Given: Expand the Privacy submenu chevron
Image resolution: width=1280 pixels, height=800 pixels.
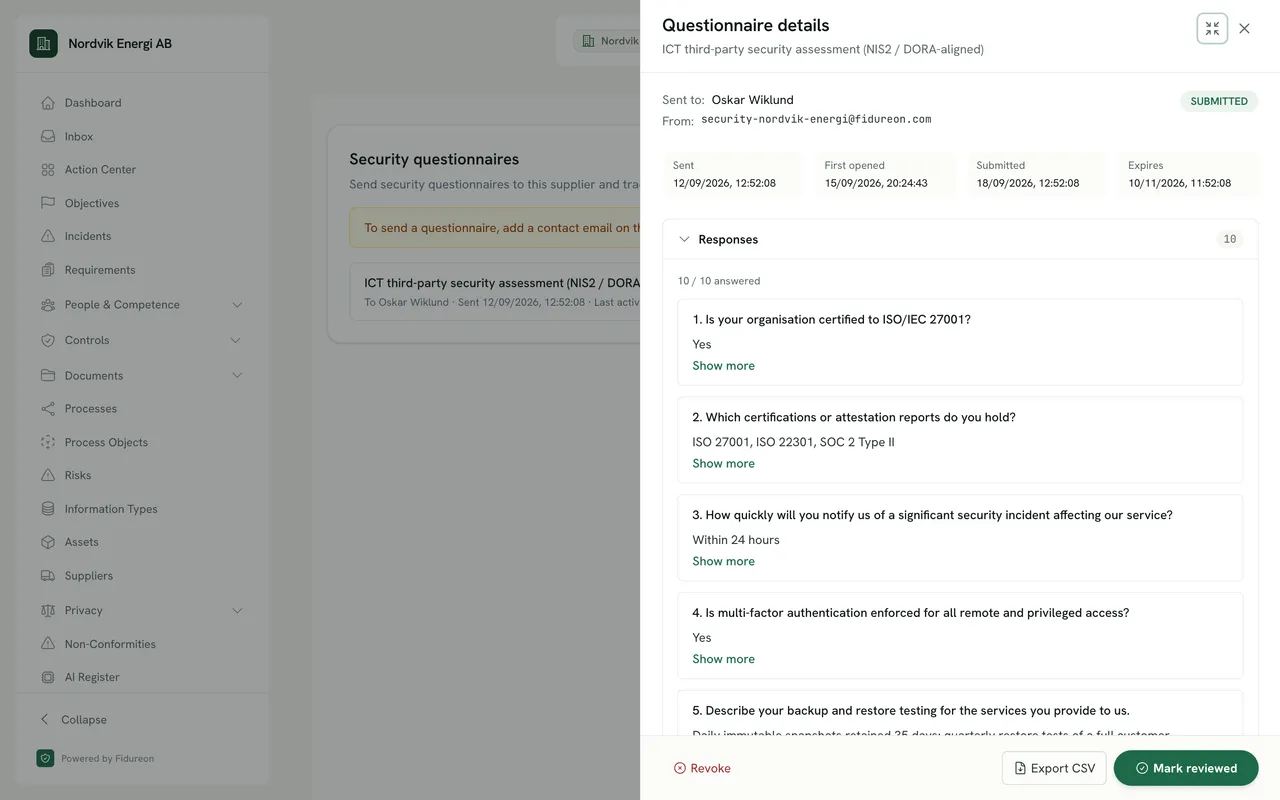Looking at the screenshot, I should coord(237,611).
